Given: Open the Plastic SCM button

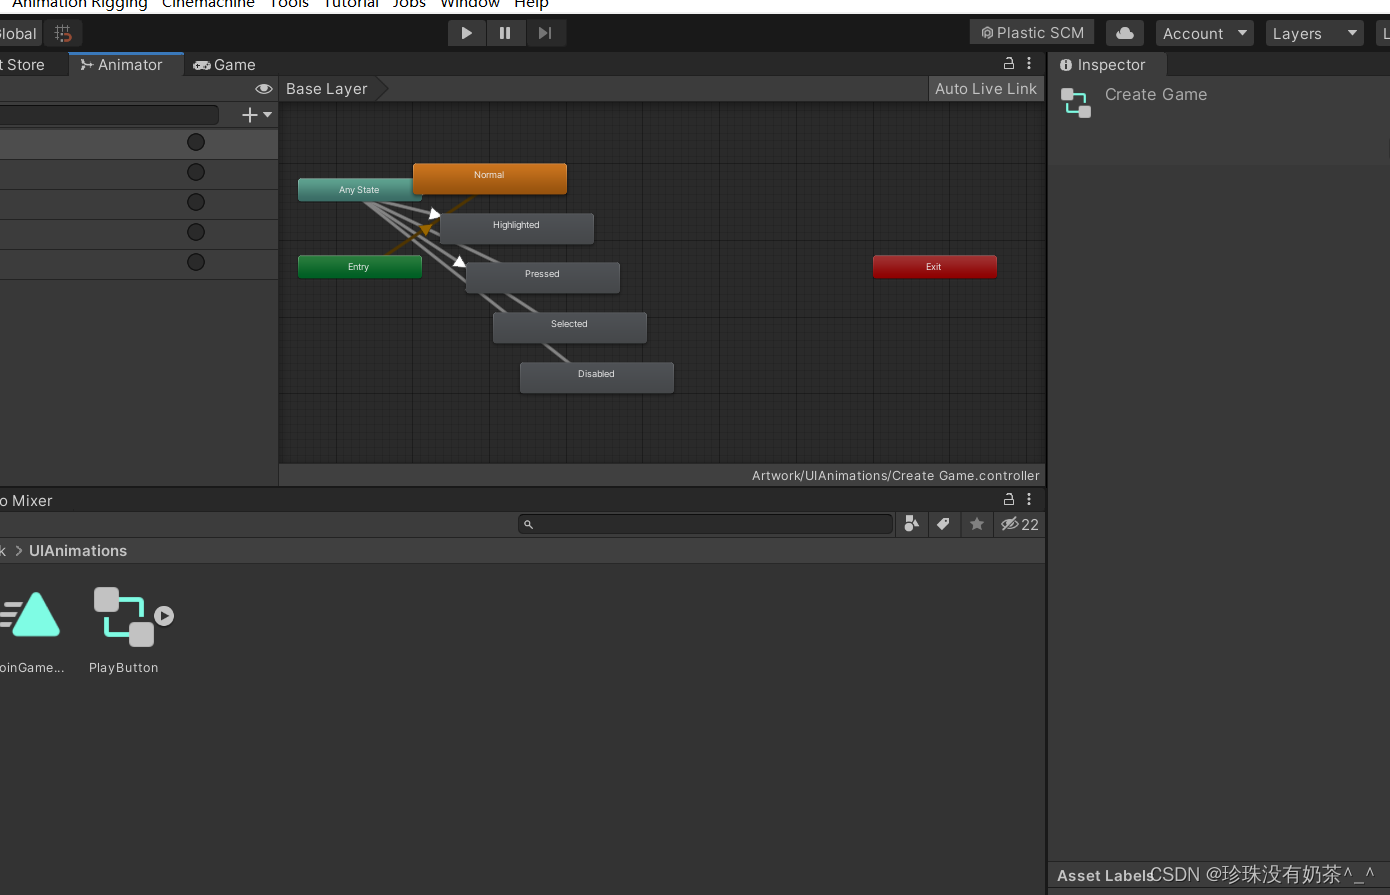Looking at the screenshot, I should point(1032,33).
